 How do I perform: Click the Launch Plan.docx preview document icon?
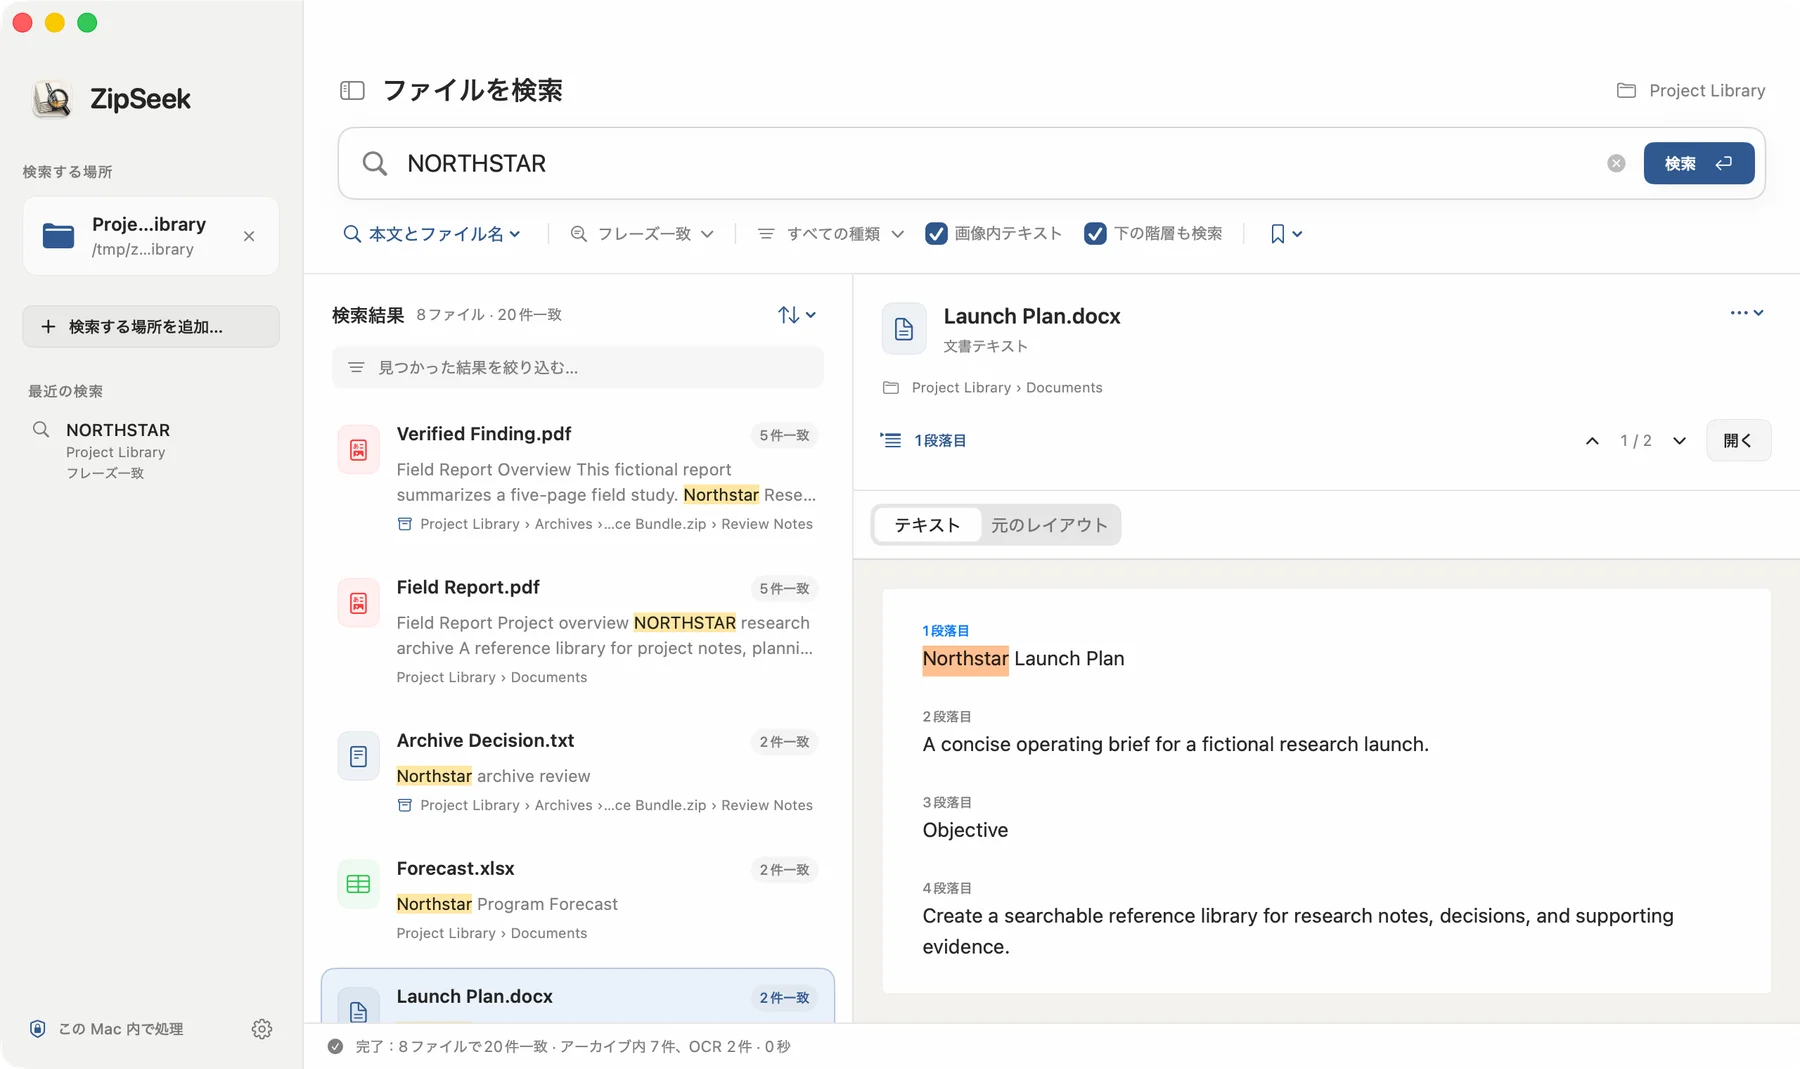pyautogui.click(x=904, y=329)
